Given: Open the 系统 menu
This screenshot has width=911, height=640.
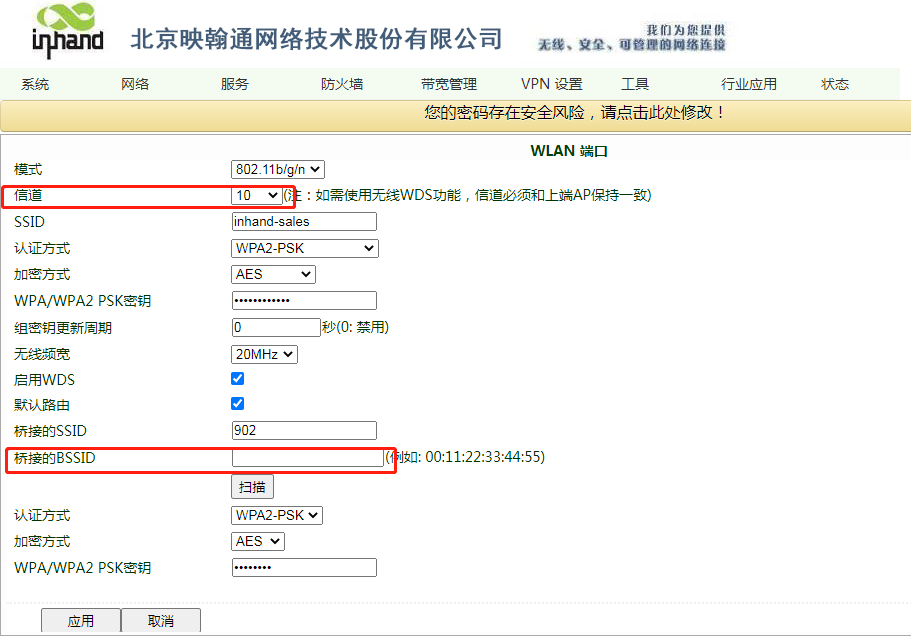Looking at the screenshot, I should tap(35, 84).
